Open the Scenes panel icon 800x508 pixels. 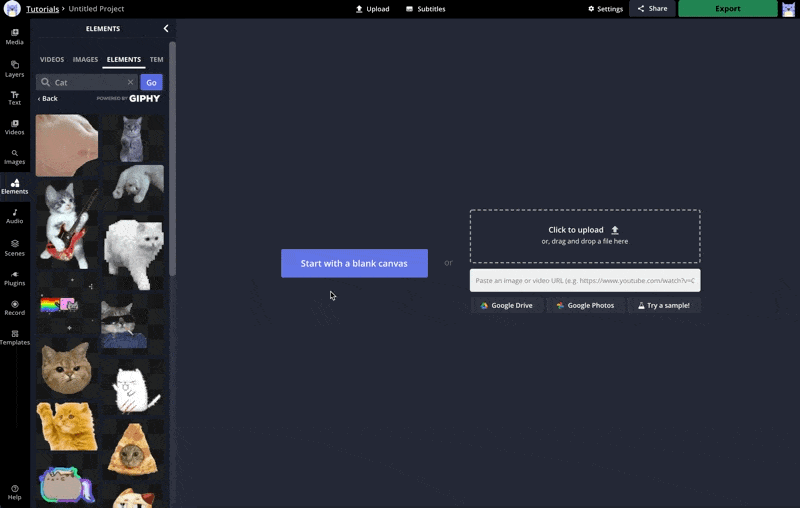pos(14,247)
